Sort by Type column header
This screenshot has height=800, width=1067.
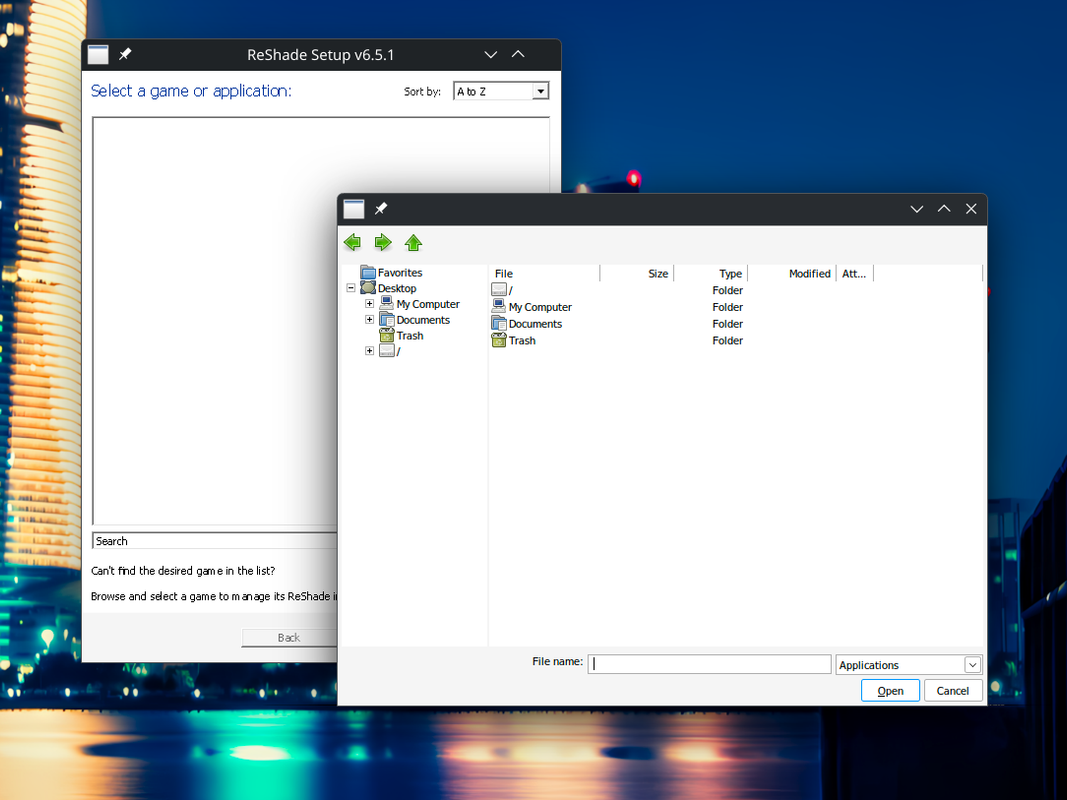coord(710,273)
